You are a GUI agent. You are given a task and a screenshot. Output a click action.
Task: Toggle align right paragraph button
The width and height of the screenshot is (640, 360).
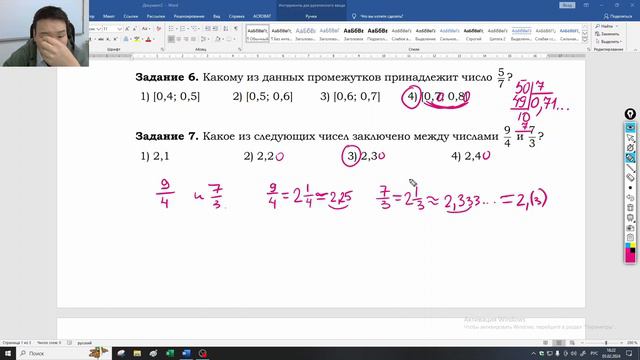(186, 39)
